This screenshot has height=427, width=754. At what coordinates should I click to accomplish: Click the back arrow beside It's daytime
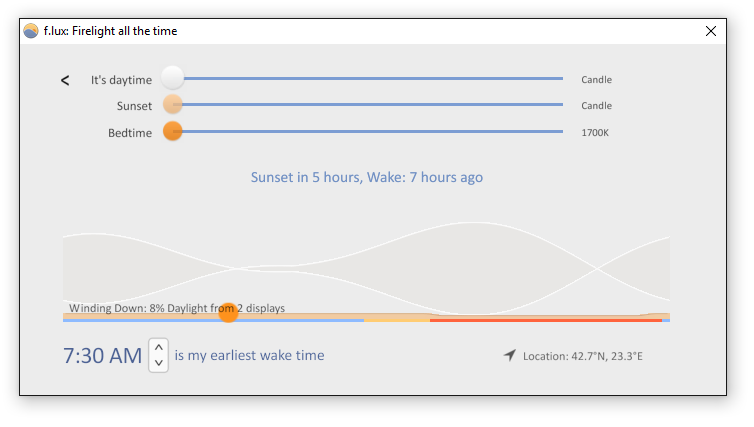coord(65,80)
